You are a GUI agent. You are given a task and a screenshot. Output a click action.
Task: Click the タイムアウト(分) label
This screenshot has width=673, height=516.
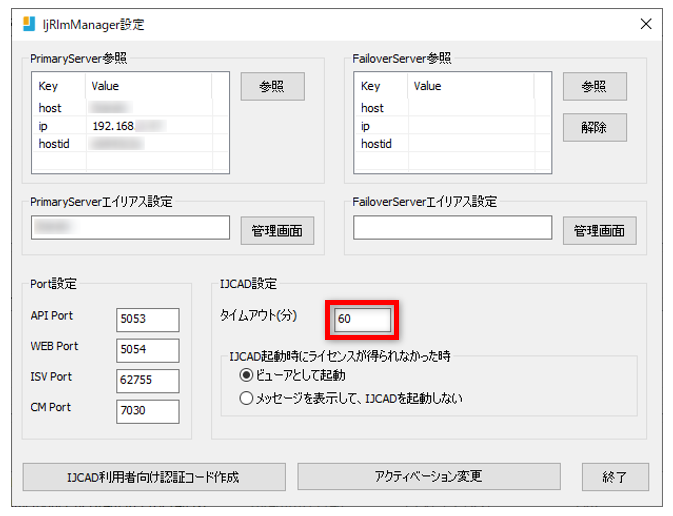[258, 316]
